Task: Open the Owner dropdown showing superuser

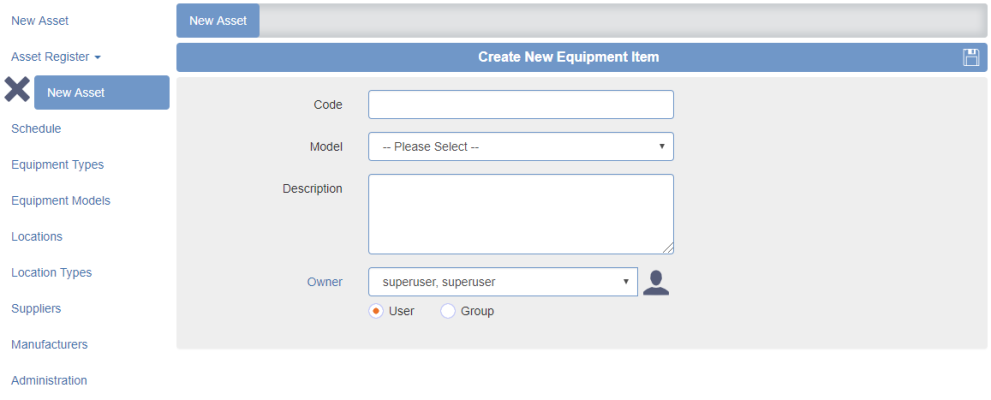Action: pyautogui.click(x=503, y=282)
